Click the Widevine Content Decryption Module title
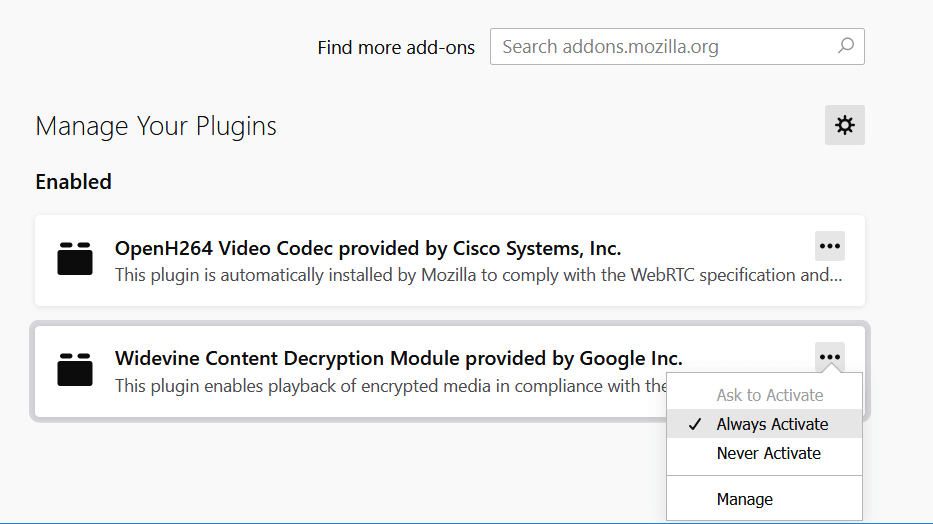The width and height of the screenshot is (933, 524). pyautogui.click(x=398, y=358)
